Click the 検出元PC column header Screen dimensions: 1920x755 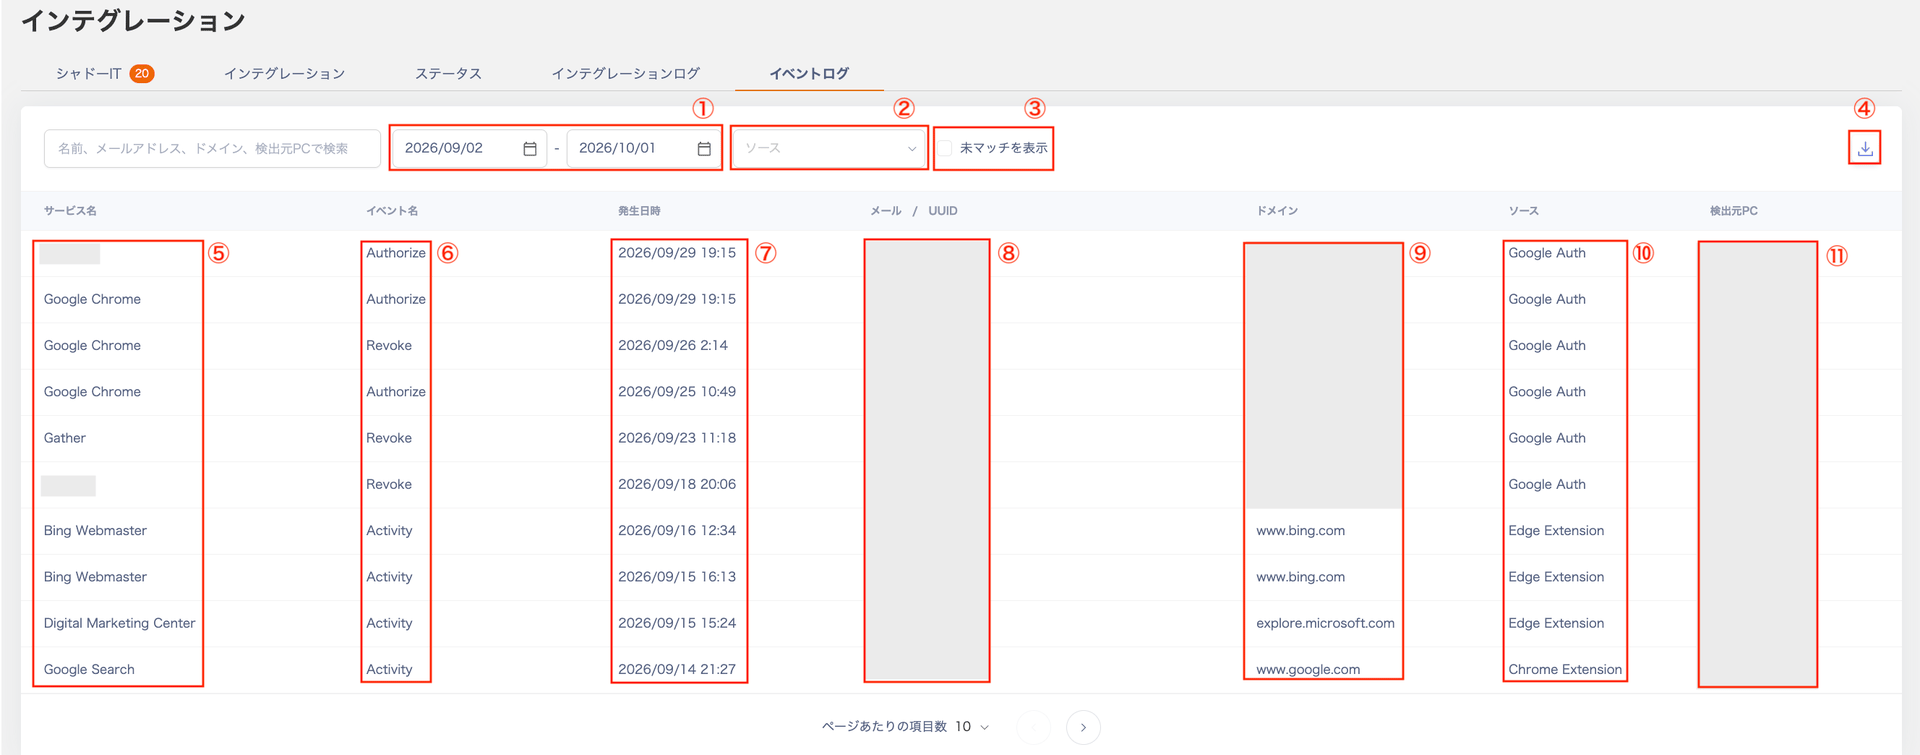click(x=1733, y=211)
